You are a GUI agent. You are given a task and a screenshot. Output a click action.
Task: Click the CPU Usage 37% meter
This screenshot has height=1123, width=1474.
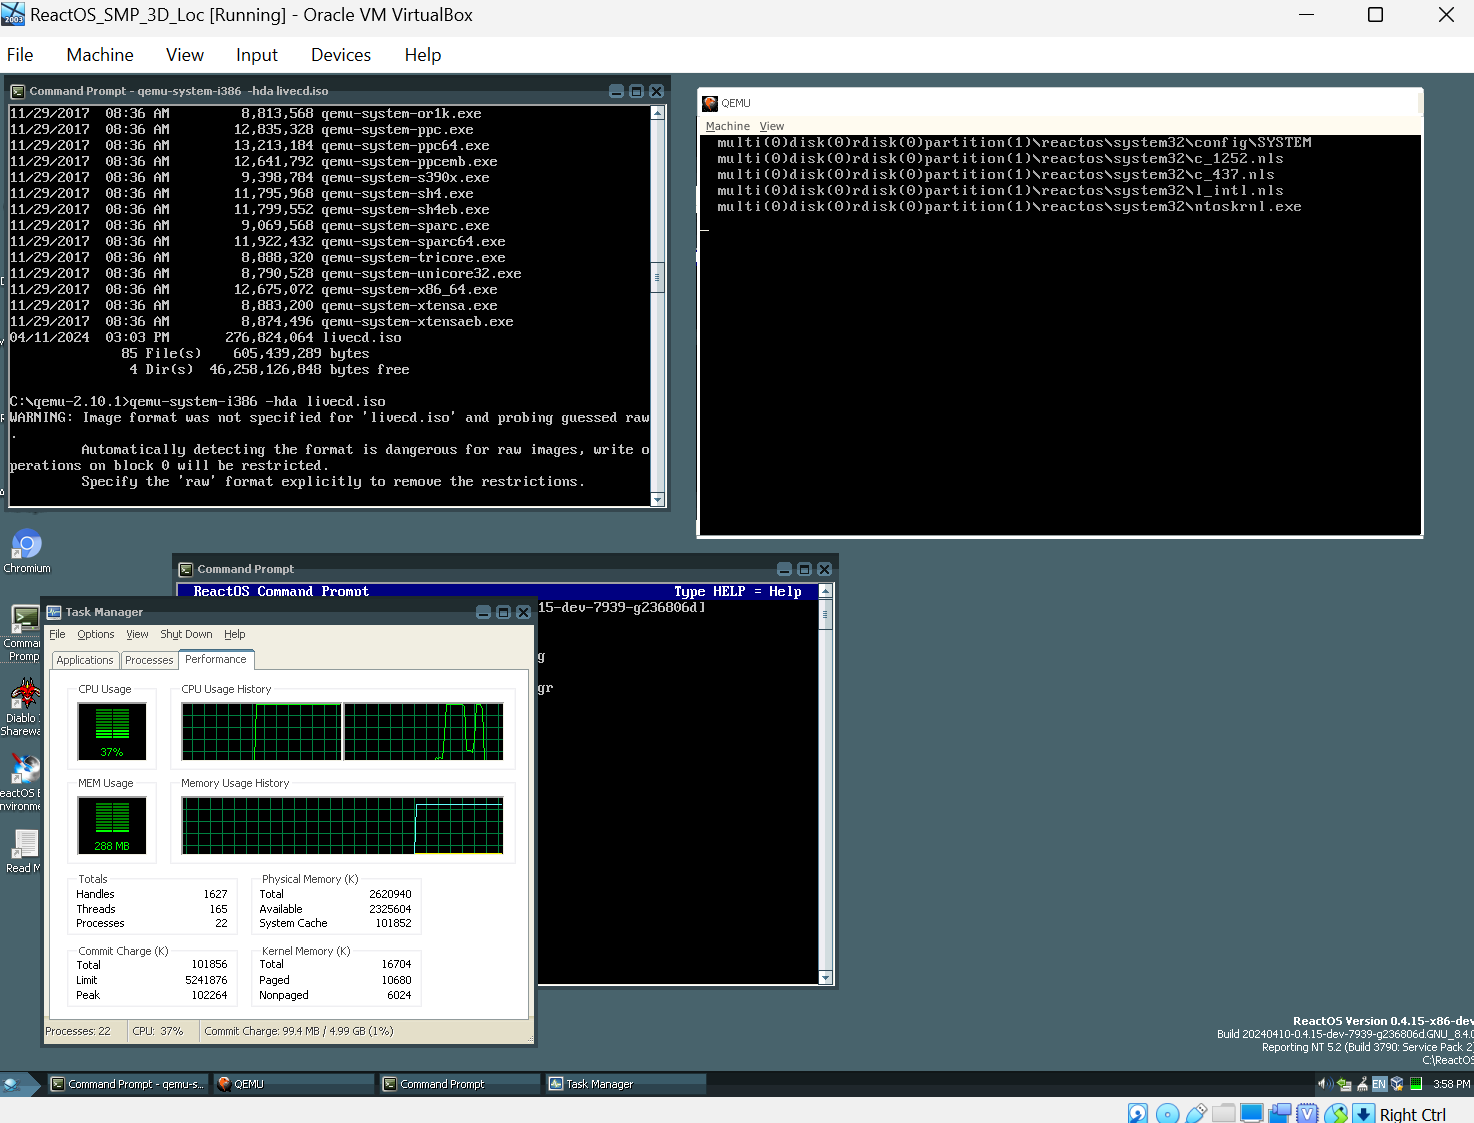112,732
